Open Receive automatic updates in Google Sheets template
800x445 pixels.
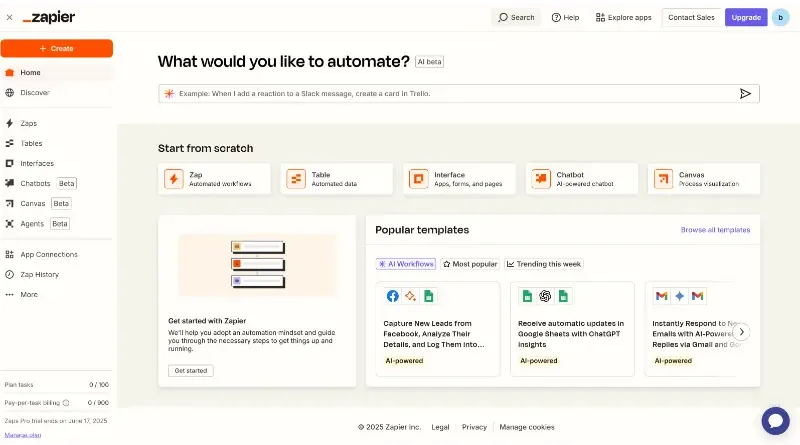click(x=572, y=329)
